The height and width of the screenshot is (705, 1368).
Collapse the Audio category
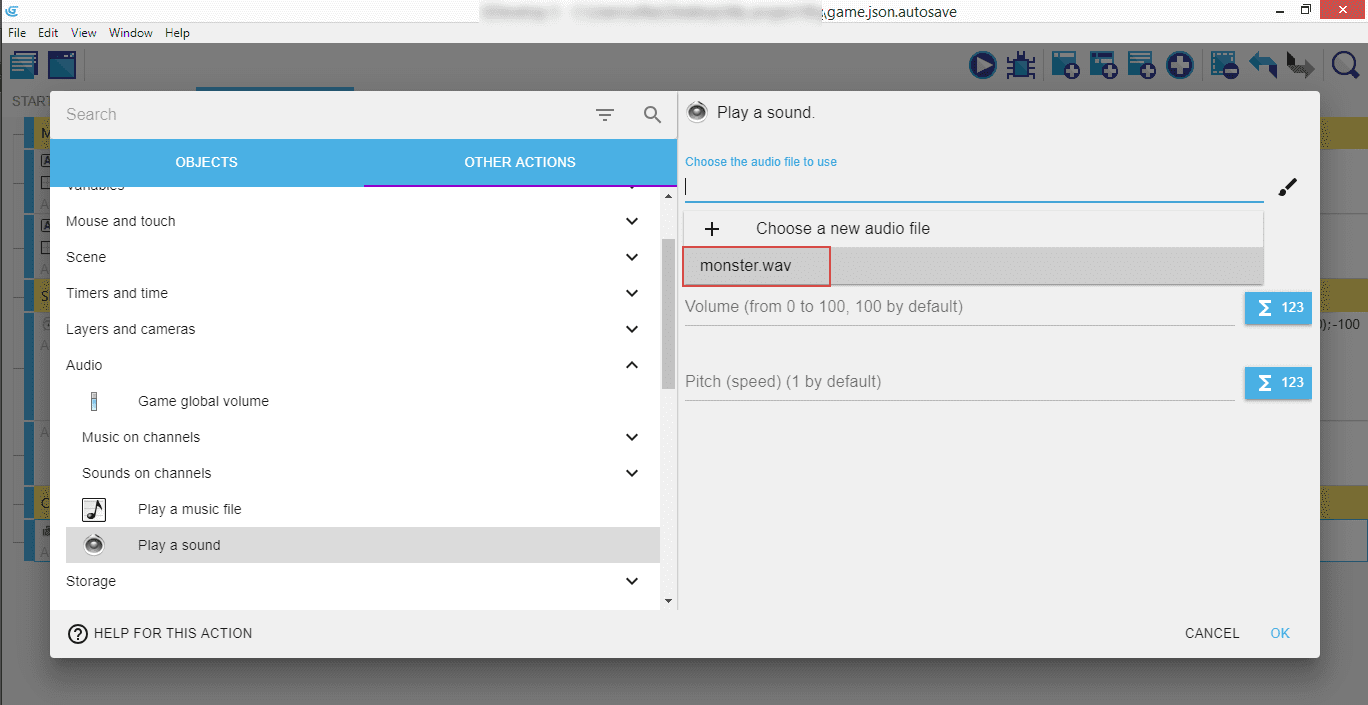631,366
